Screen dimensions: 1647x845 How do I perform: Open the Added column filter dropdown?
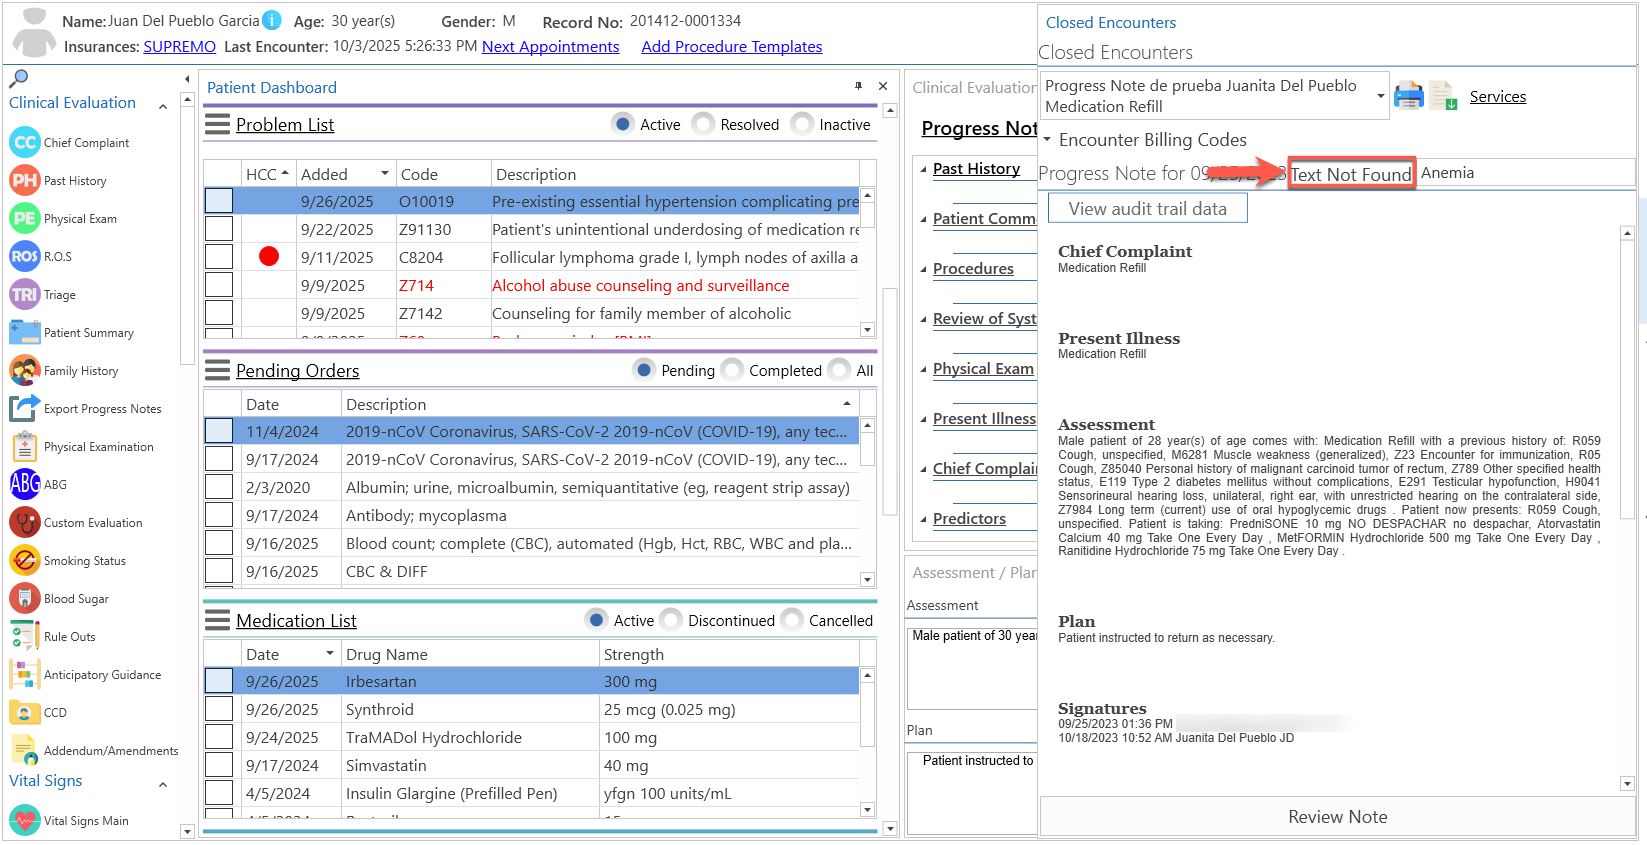384,174
